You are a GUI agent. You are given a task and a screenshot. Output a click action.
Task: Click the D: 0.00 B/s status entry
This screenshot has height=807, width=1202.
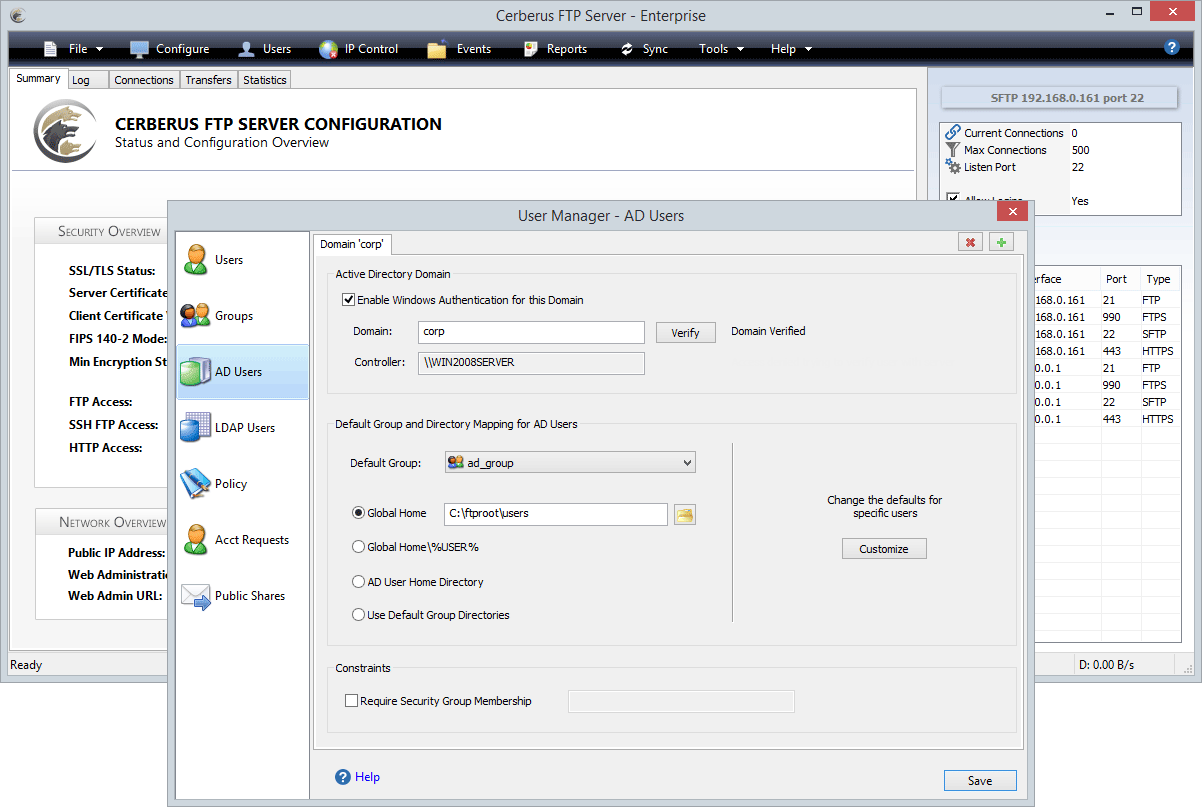(1107, 665)
